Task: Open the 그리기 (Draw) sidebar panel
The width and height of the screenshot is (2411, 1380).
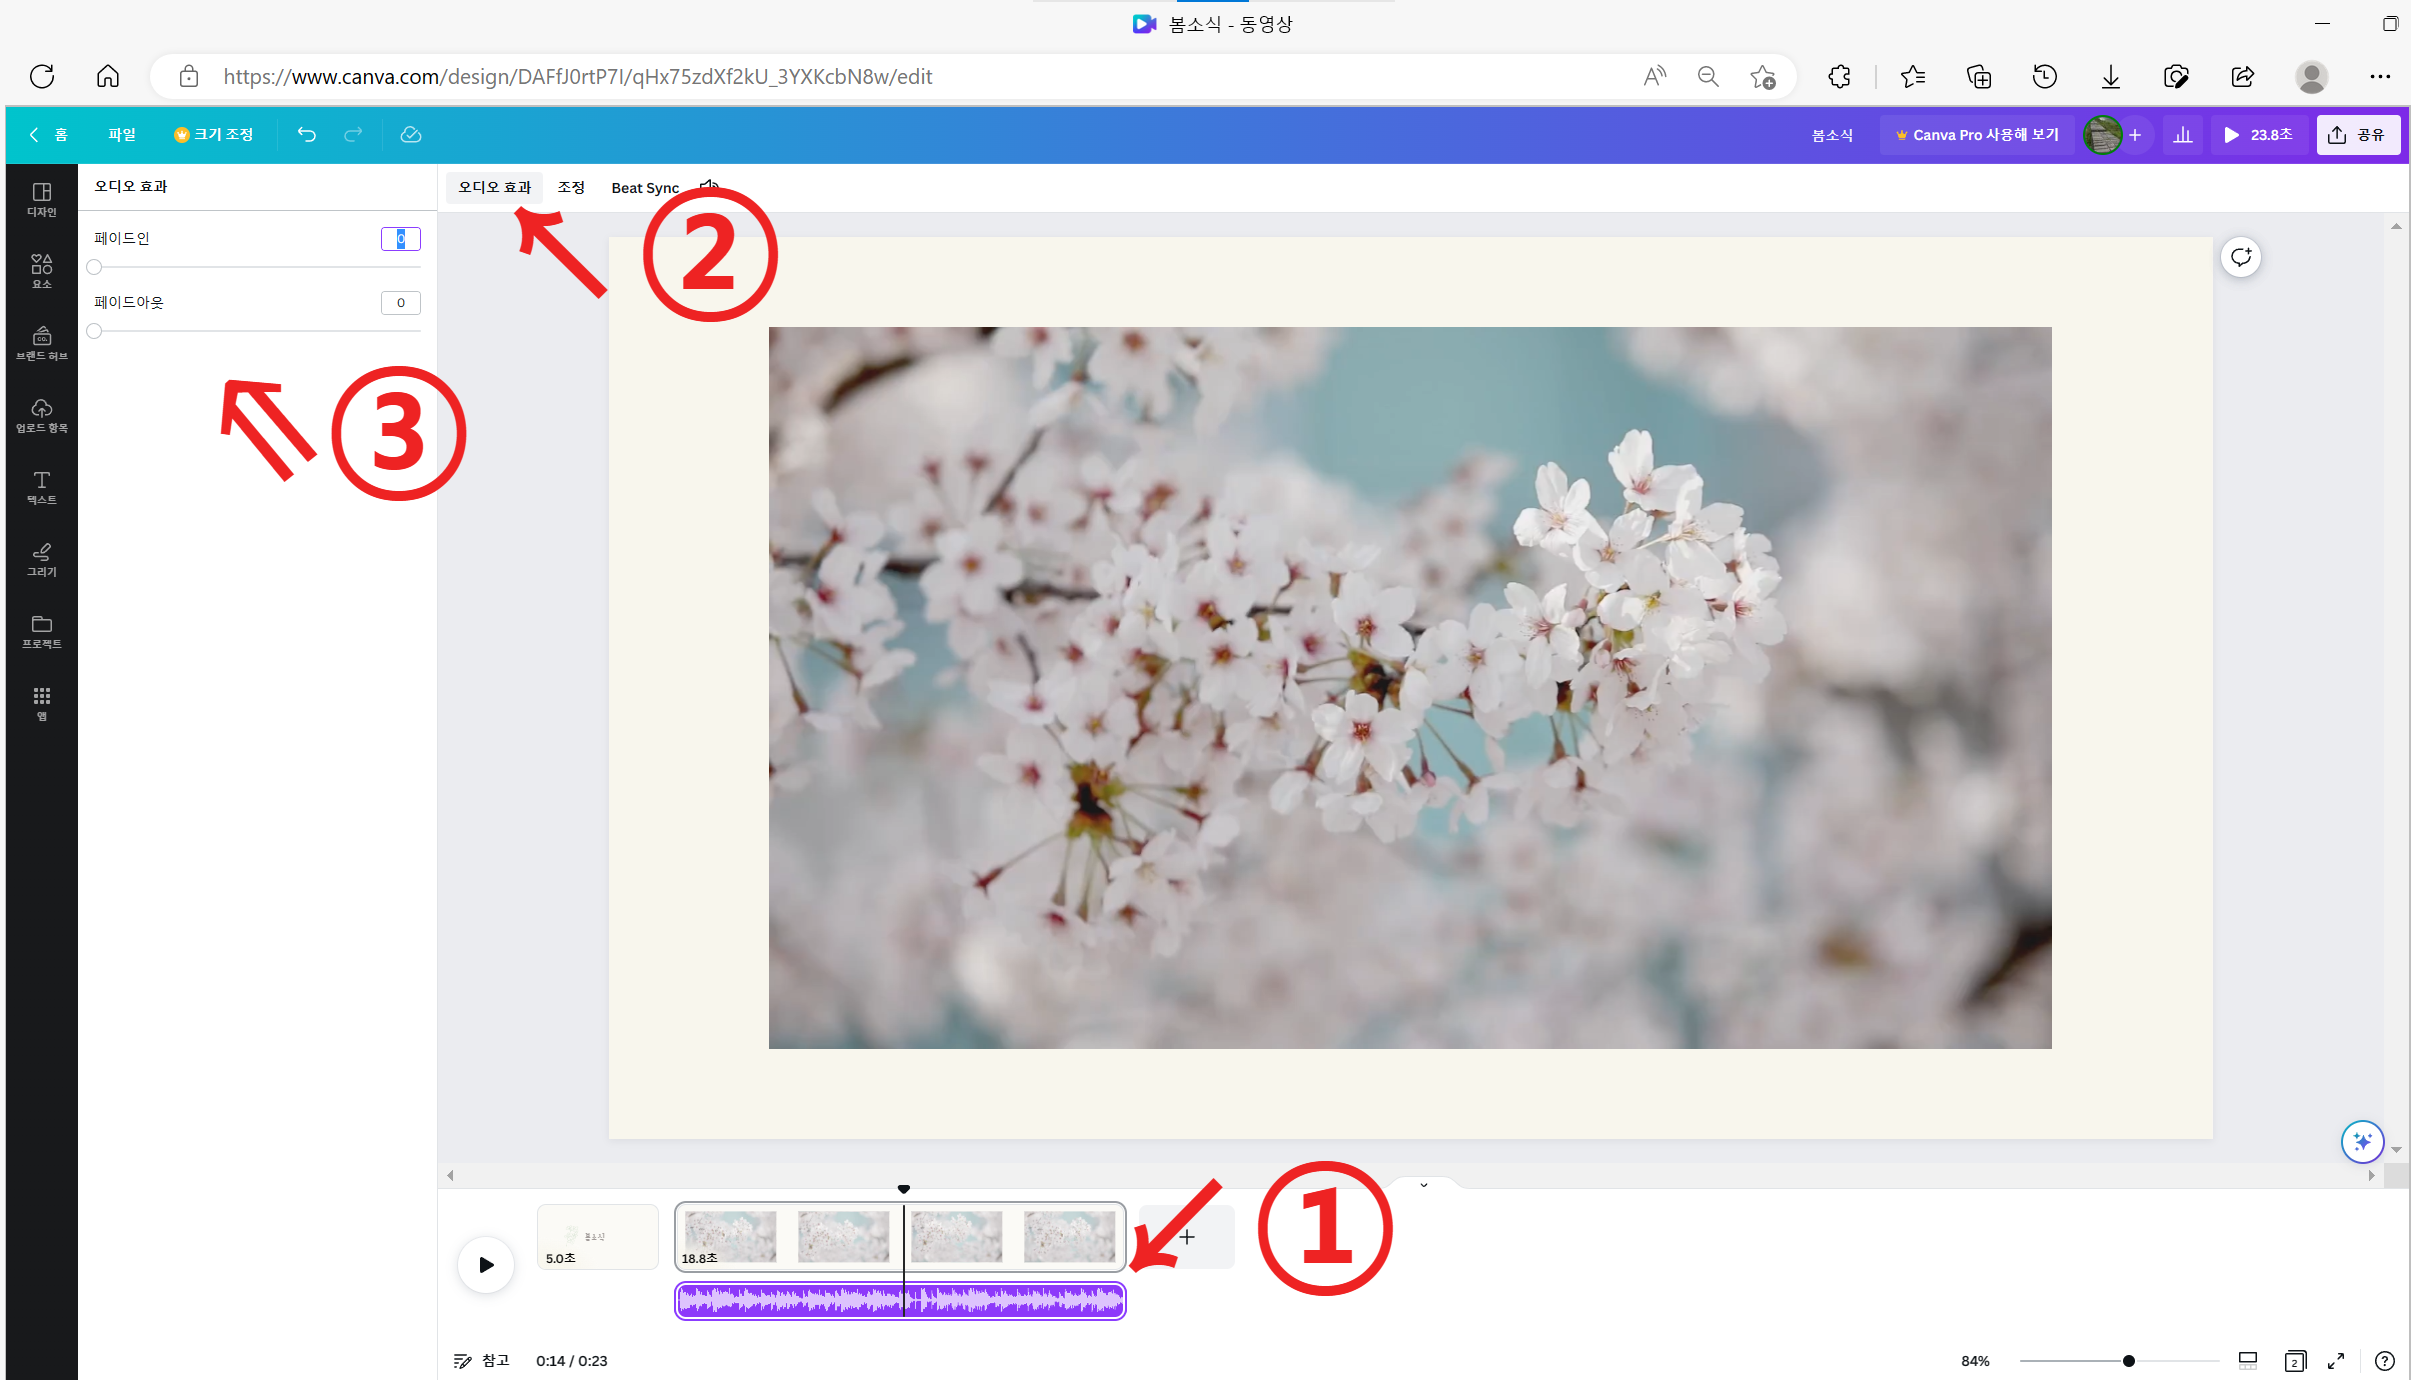Action: pyautogui.click(x=41, y=559)
